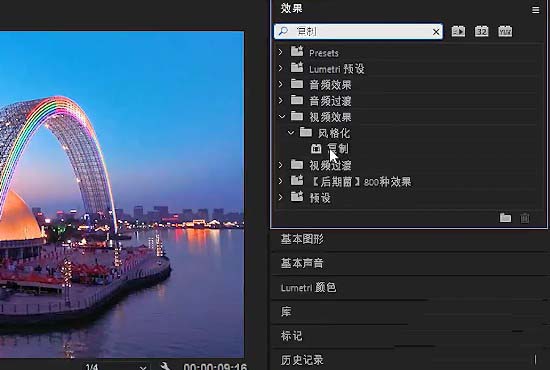Select the Presets folder icon
The image size is (550, 370).
point(297,52)
